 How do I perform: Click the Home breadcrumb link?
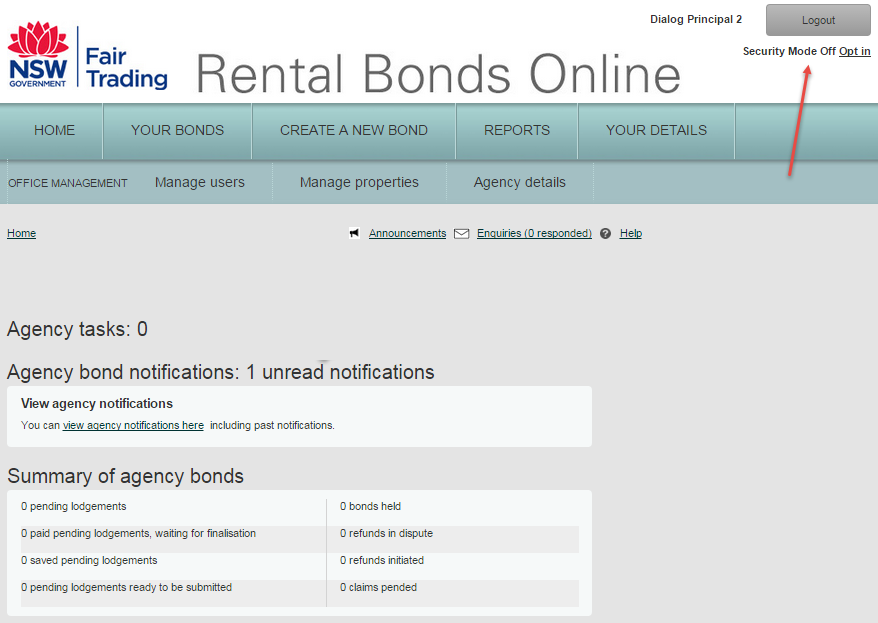pos(21,233)
